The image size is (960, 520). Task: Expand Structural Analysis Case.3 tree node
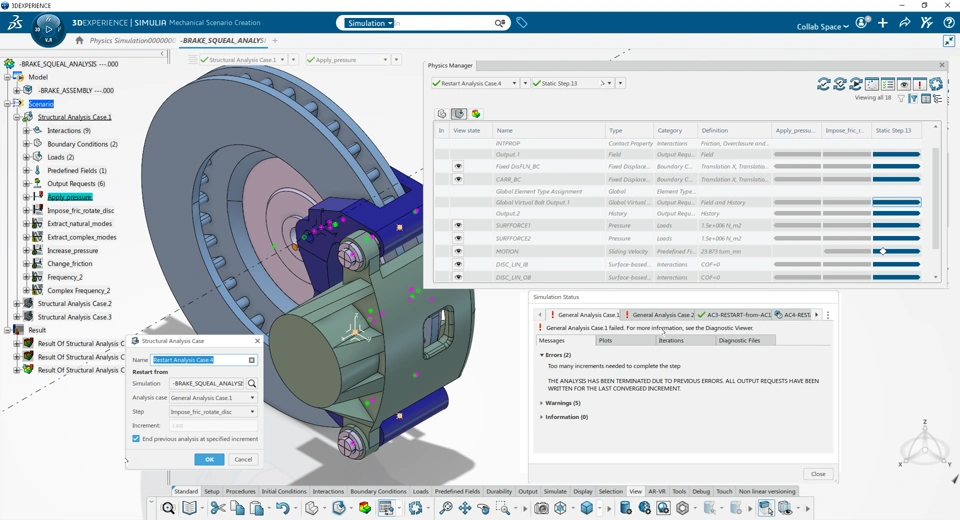tap(17, 317)
